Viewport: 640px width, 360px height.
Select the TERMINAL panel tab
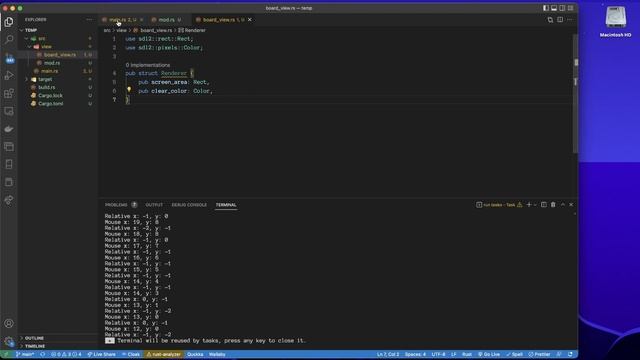pyautogui.click(x=226, y=204)
